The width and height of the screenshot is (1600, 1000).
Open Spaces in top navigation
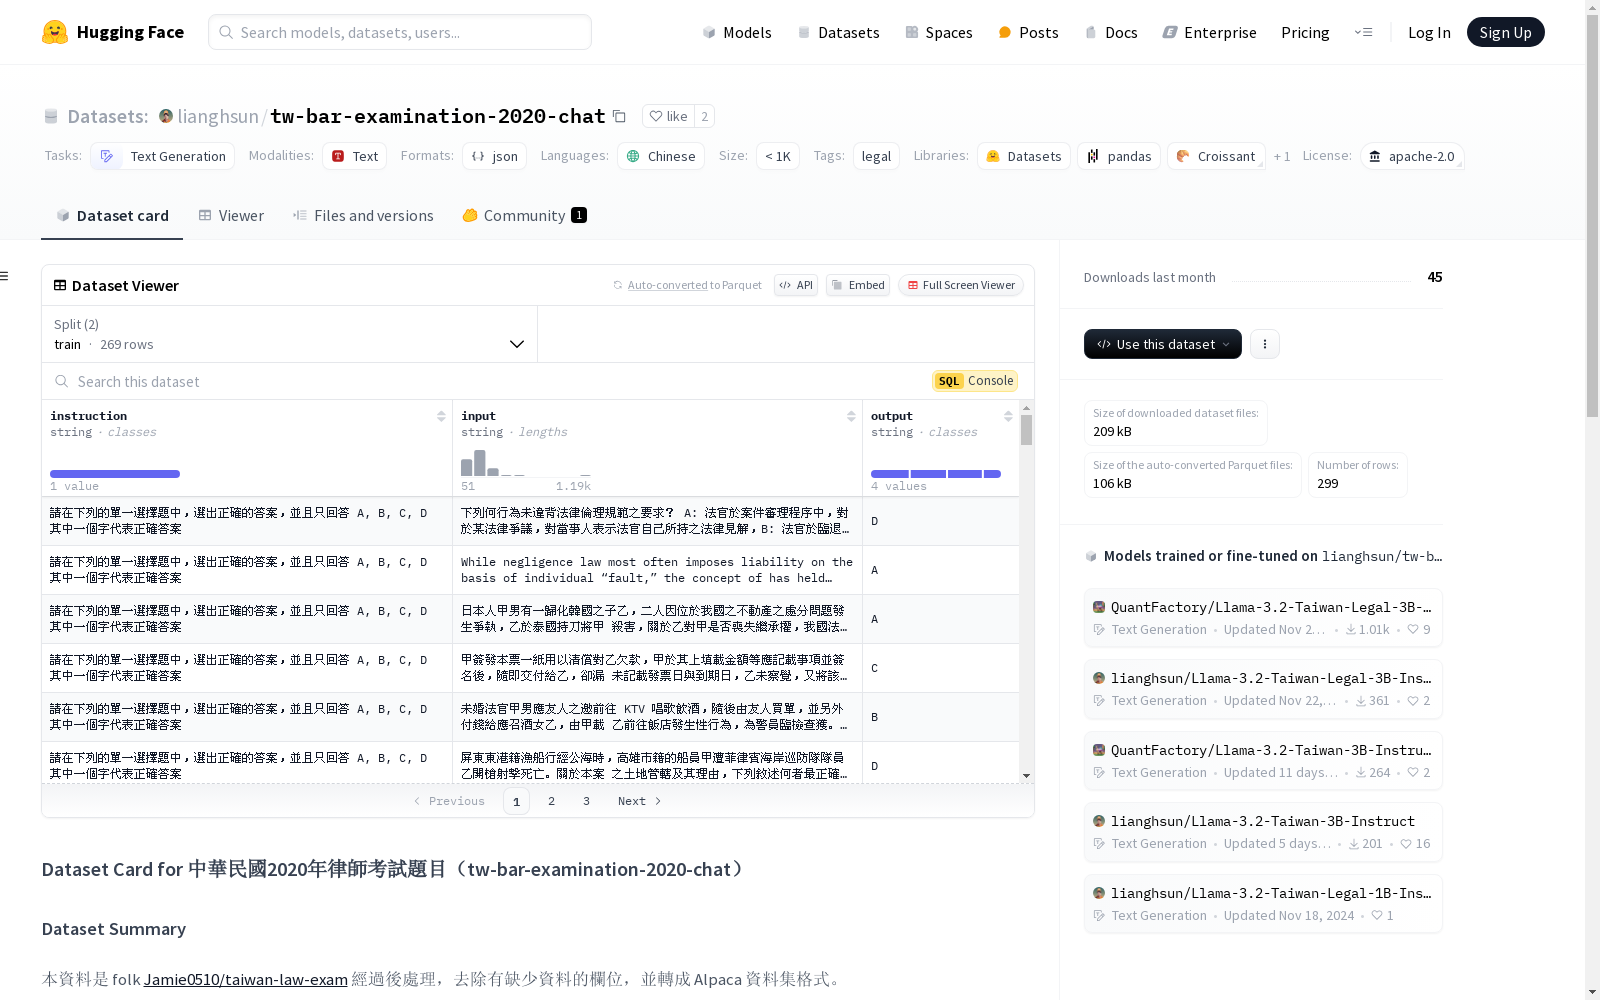[x=939, y=32]
